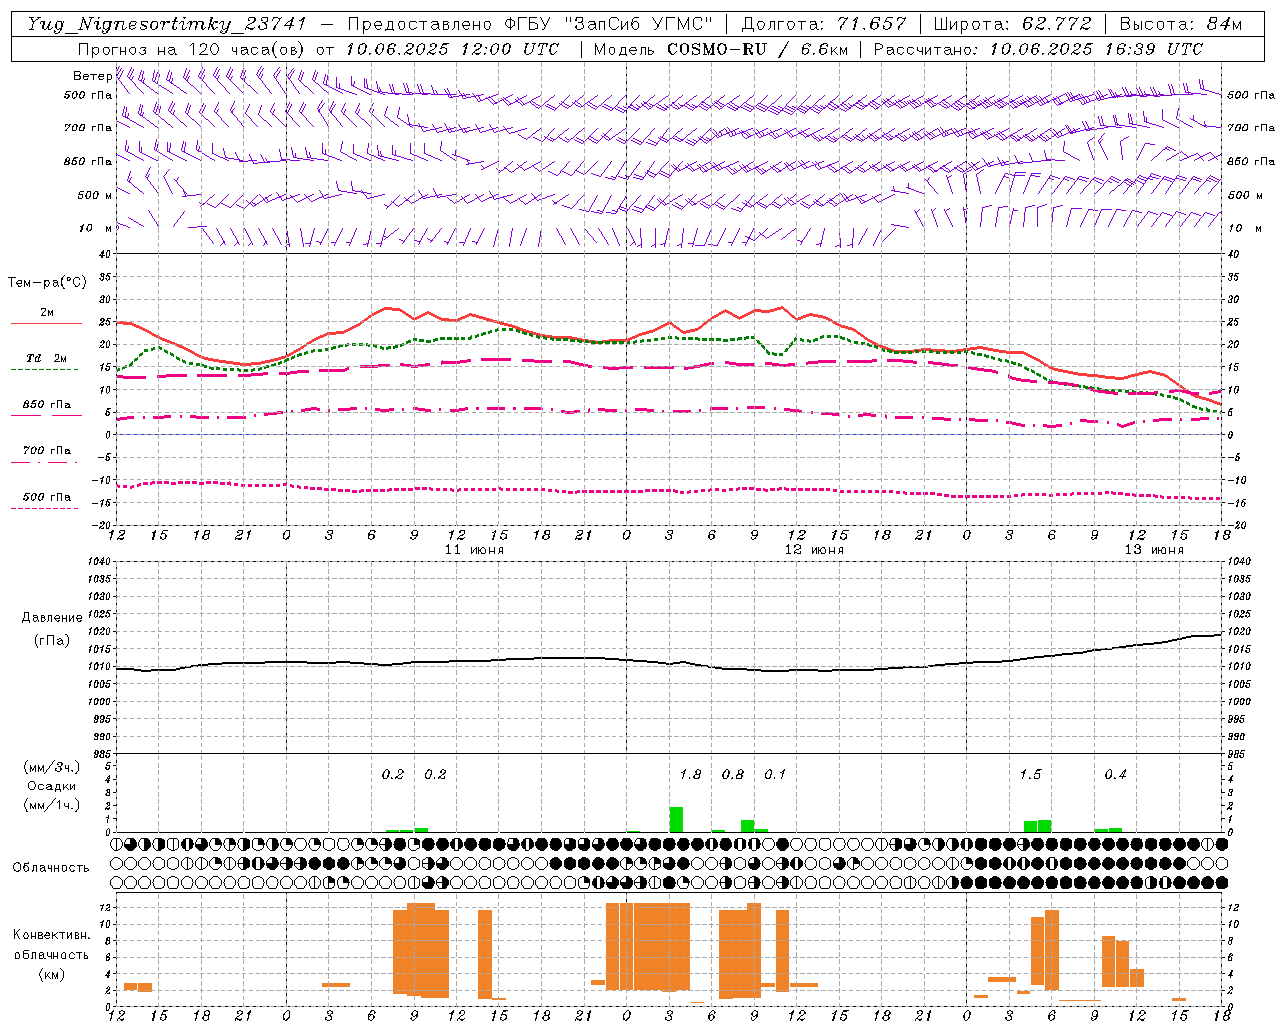The image size is (1280, 1024).
Task: Click the Тем-ра(°C) axis label
Action: (47, 283)
